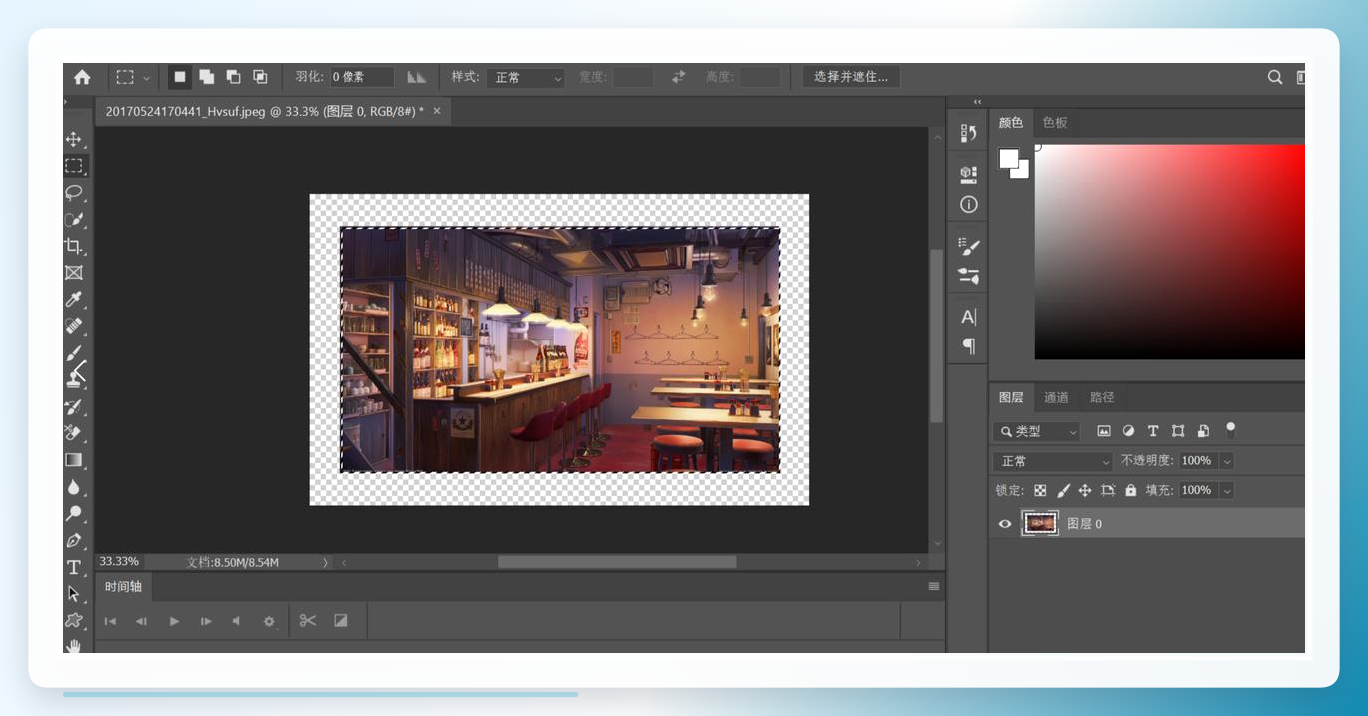The width and height of the screenshot is (1368, 716).
Task: Expand the 填充 fill dropdown arrow
Action: [x=1227, y=490]
